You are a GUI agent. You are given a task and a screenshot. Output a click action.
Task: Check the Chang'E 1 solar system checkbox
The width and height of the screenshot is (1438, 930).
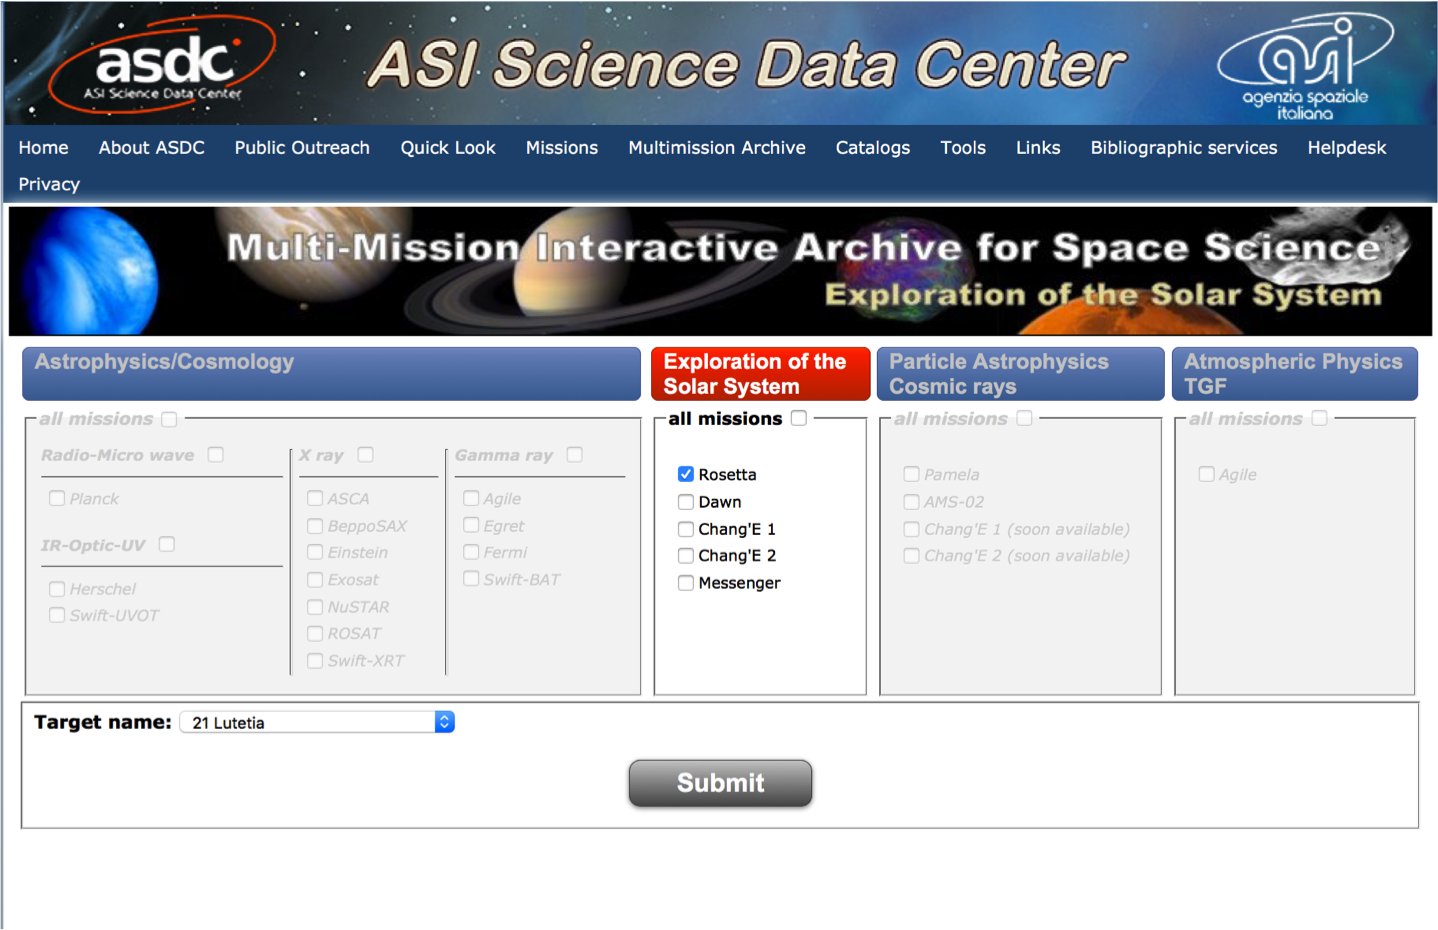click(686, 529)
